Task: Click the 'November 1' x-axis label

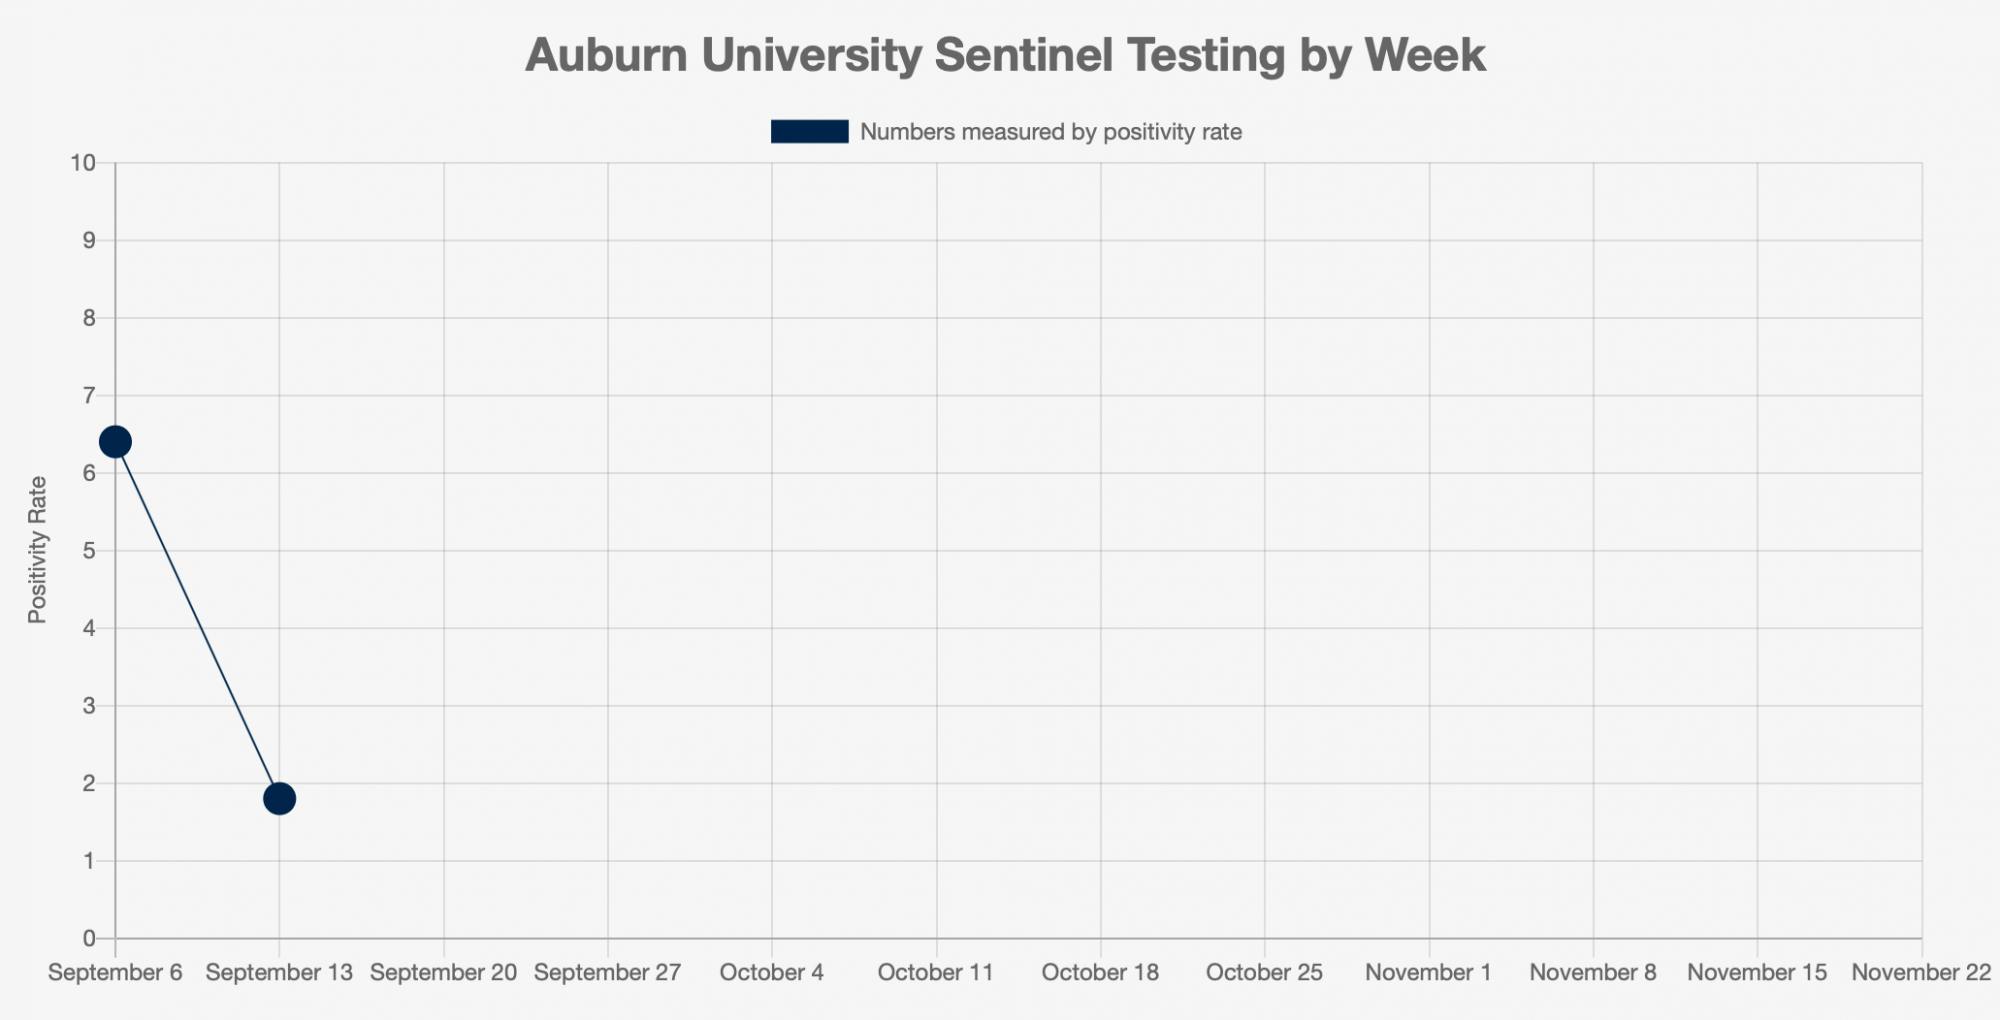Action: (x=1428, y=972)
